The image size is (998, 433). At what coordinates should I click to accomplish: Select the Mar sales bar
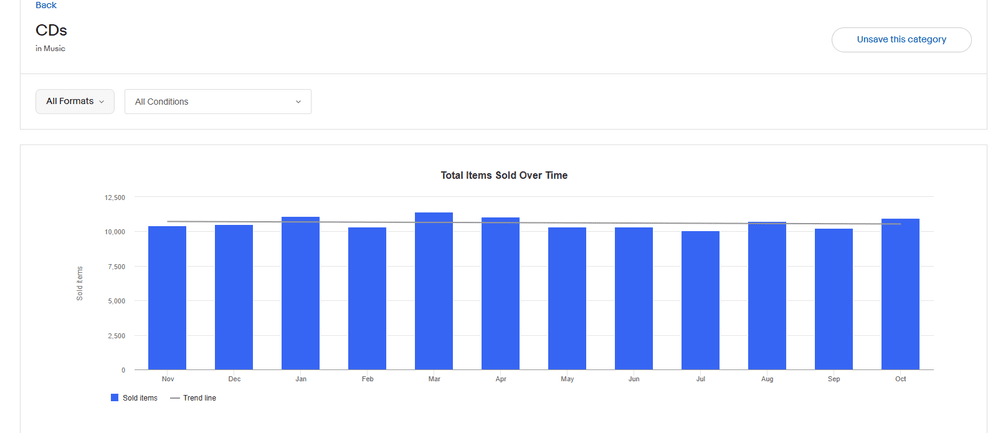(434, 291)
